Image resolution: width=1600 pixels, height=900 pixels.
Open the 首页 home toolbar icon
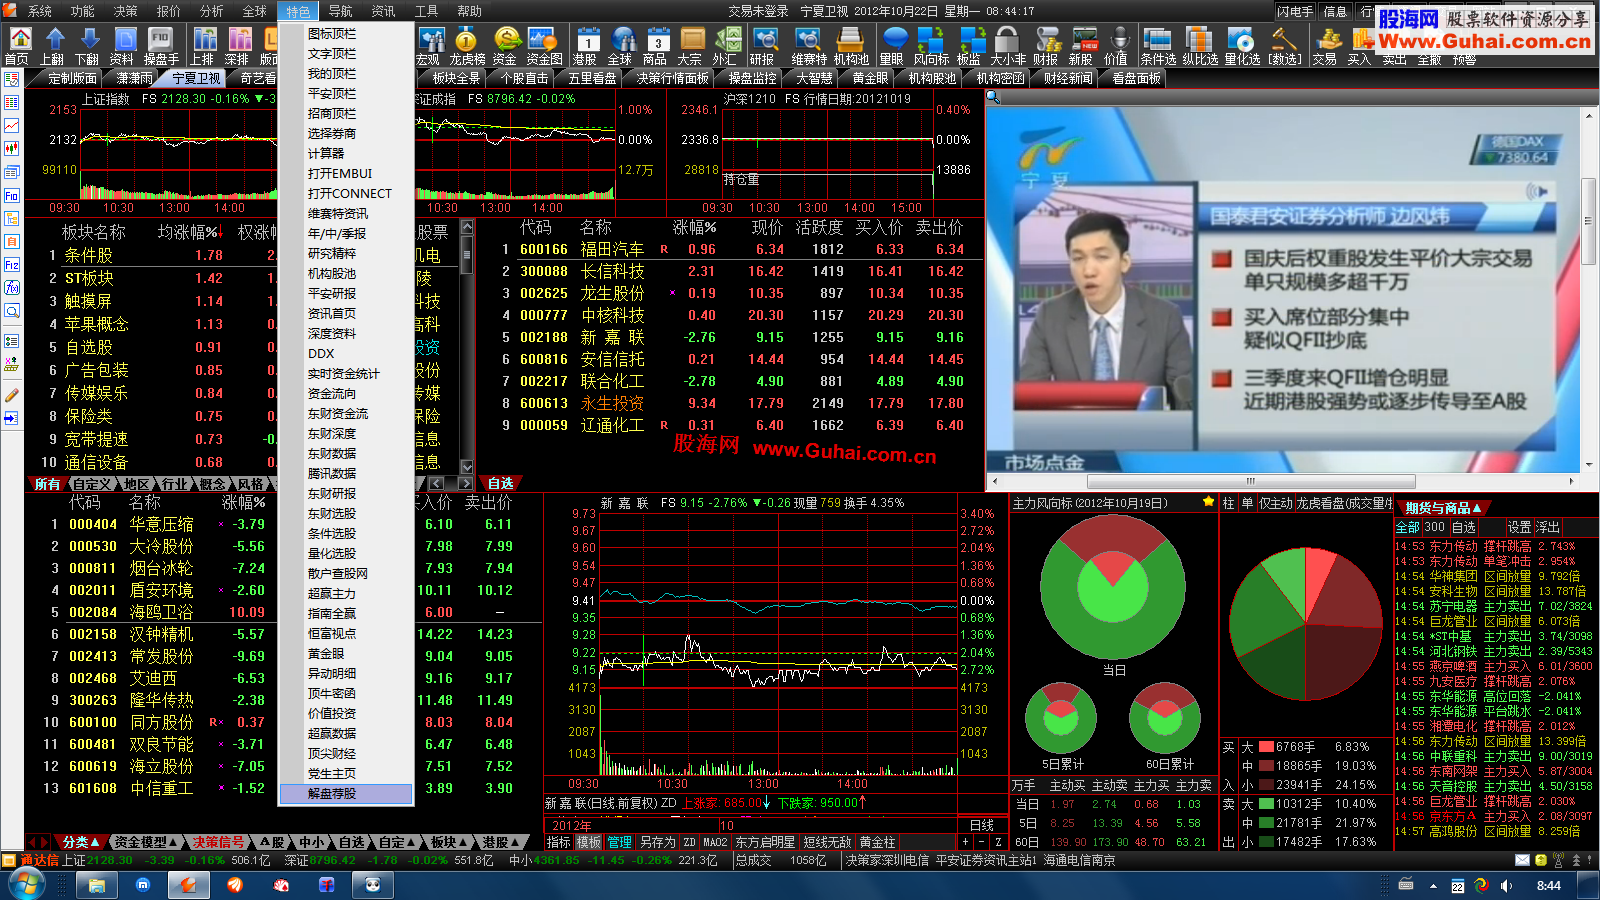[x=19, y=46]
